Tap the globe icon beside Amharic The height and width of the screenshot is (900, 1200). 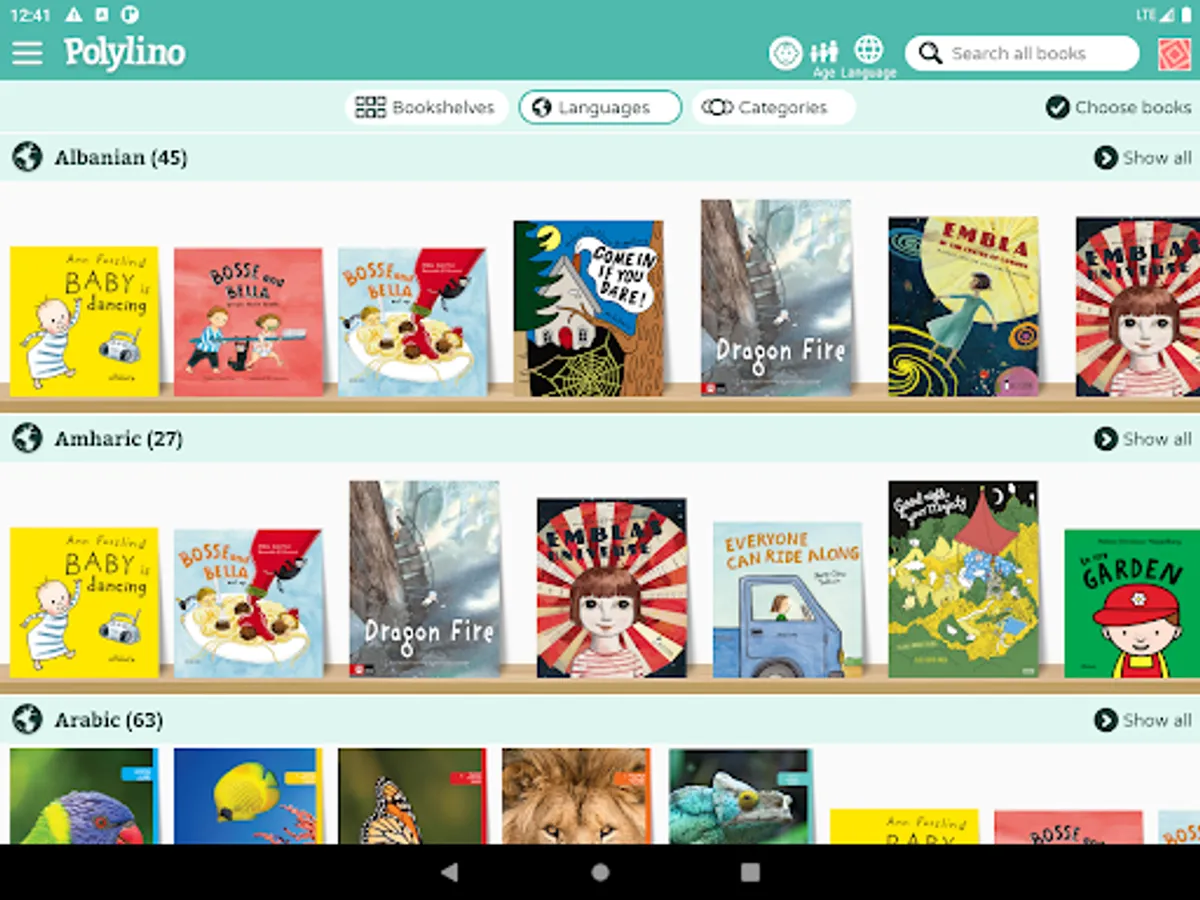[27, 438]
